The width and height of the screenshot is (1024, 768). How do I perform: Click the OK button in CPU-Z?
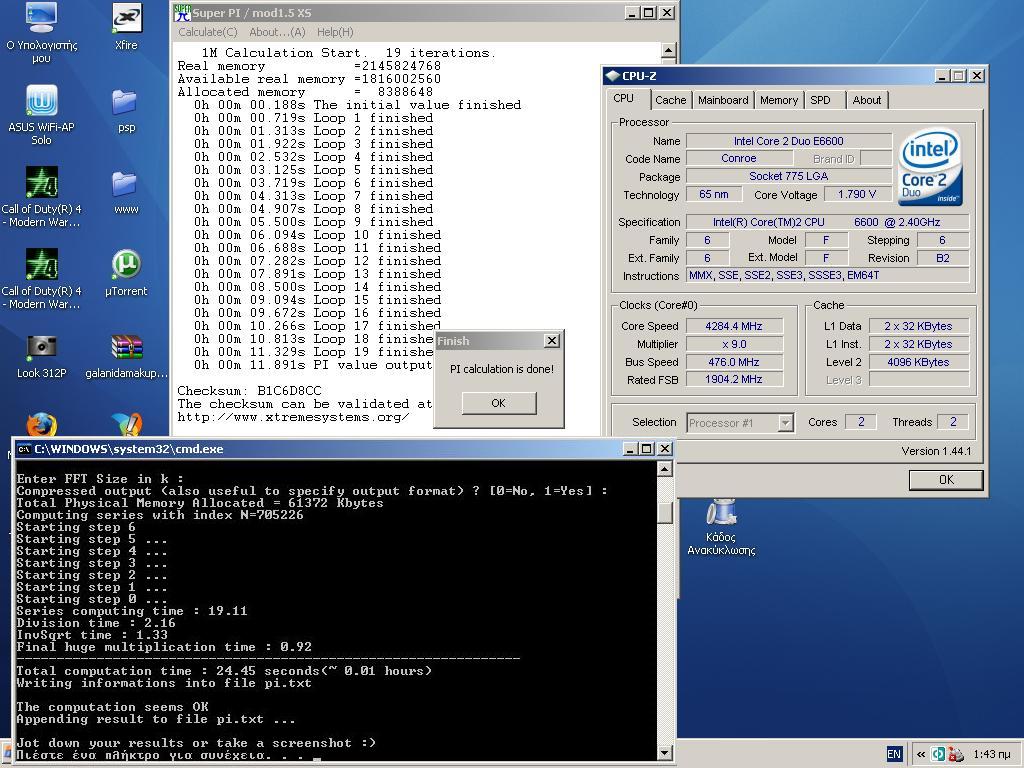coord(946,480)
